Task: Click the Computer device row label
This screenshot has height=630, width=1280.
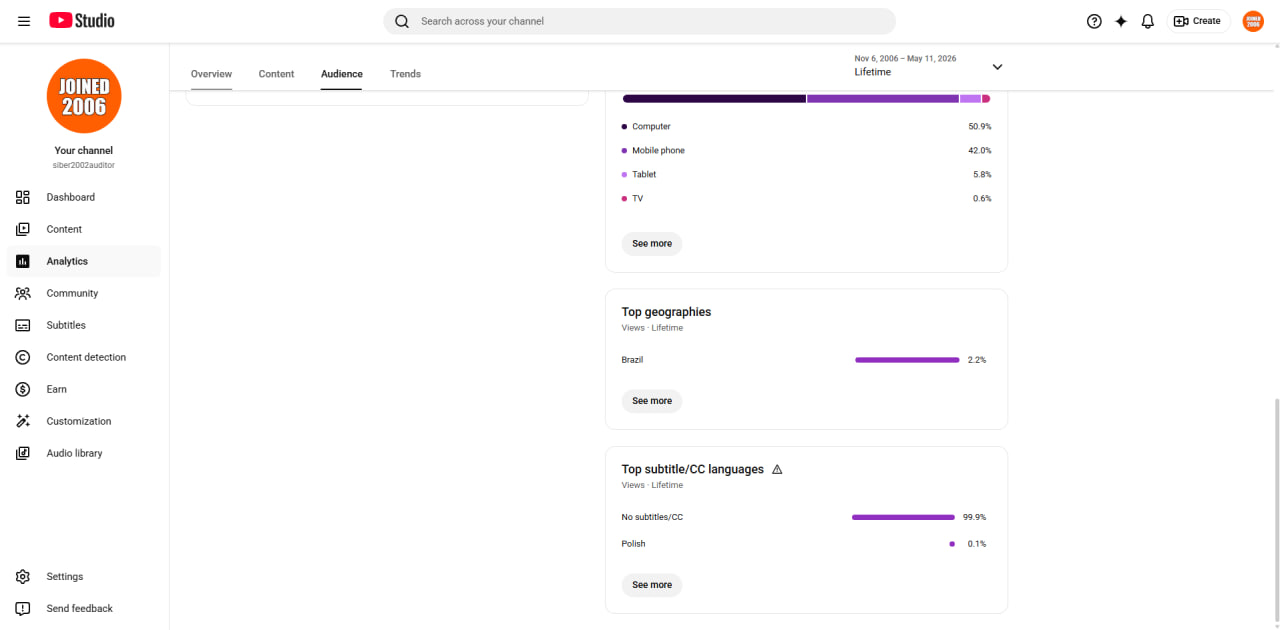Action: [651, 127]
